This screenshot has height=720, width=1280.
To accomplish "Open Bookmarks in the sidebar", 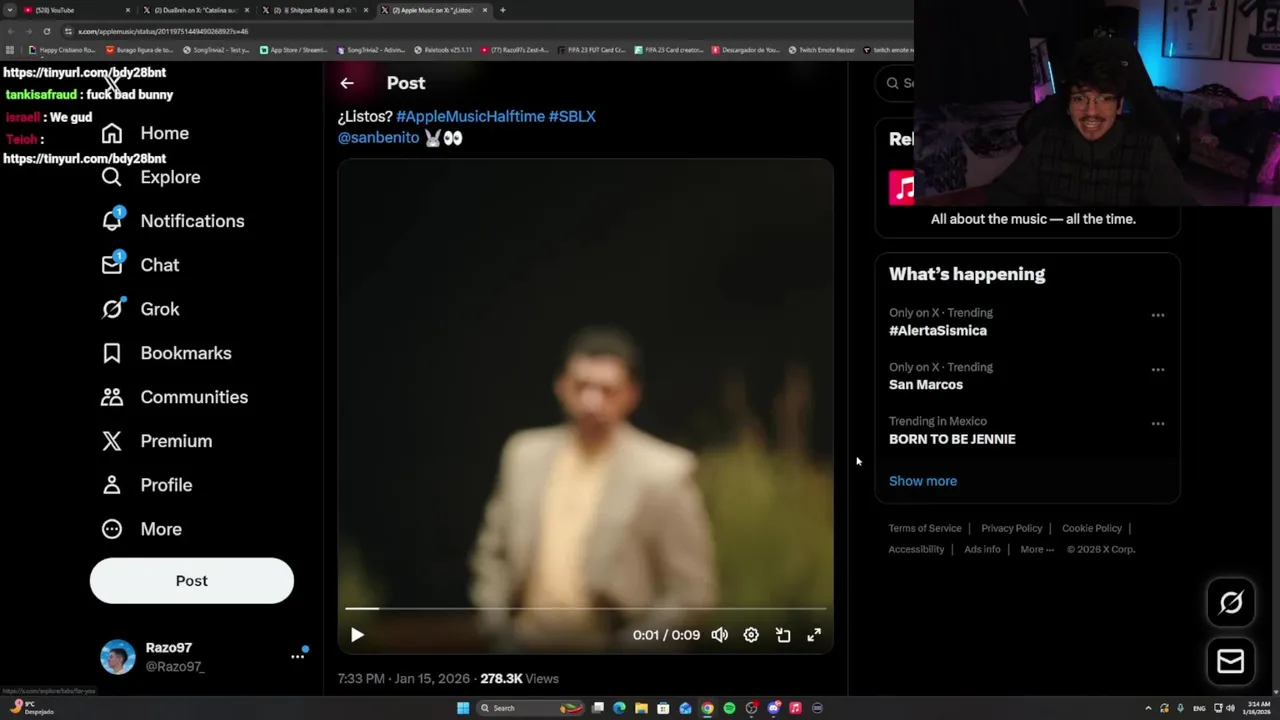I will pos(166,353).
